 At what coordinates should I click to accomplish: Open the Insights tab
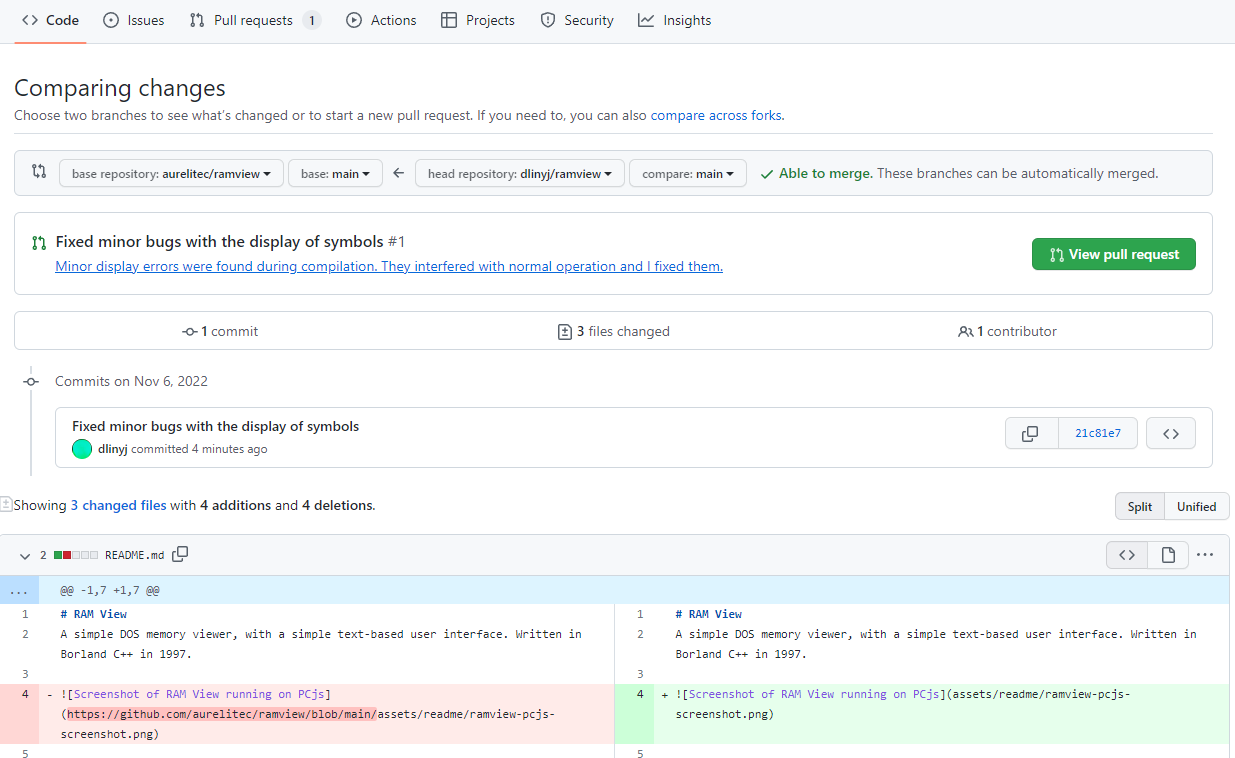pyautogui.click(x=675, y=20)
